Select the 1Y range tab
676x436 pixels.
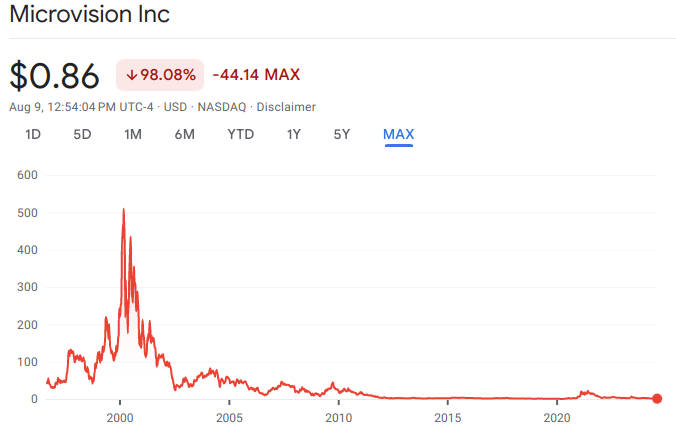293,134
